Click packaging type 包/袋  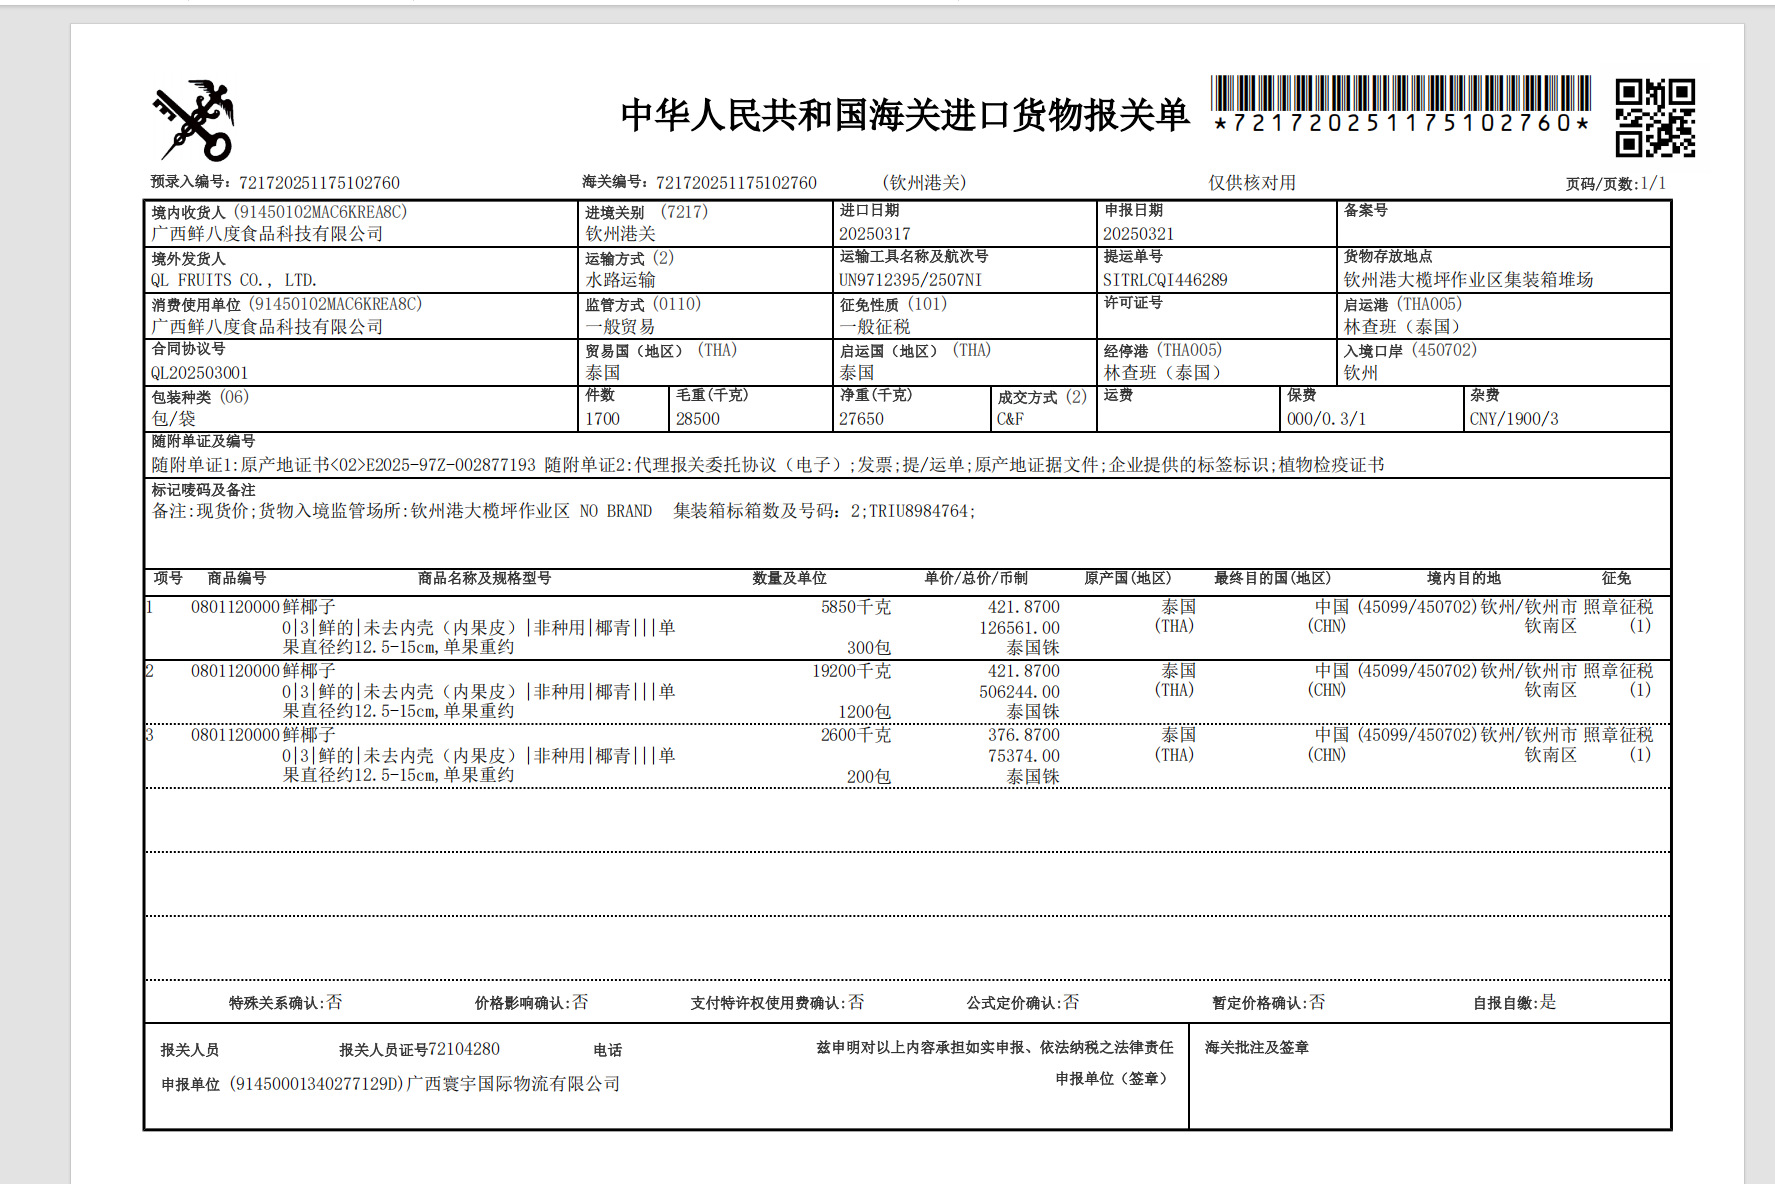click(x=174, y=419)
